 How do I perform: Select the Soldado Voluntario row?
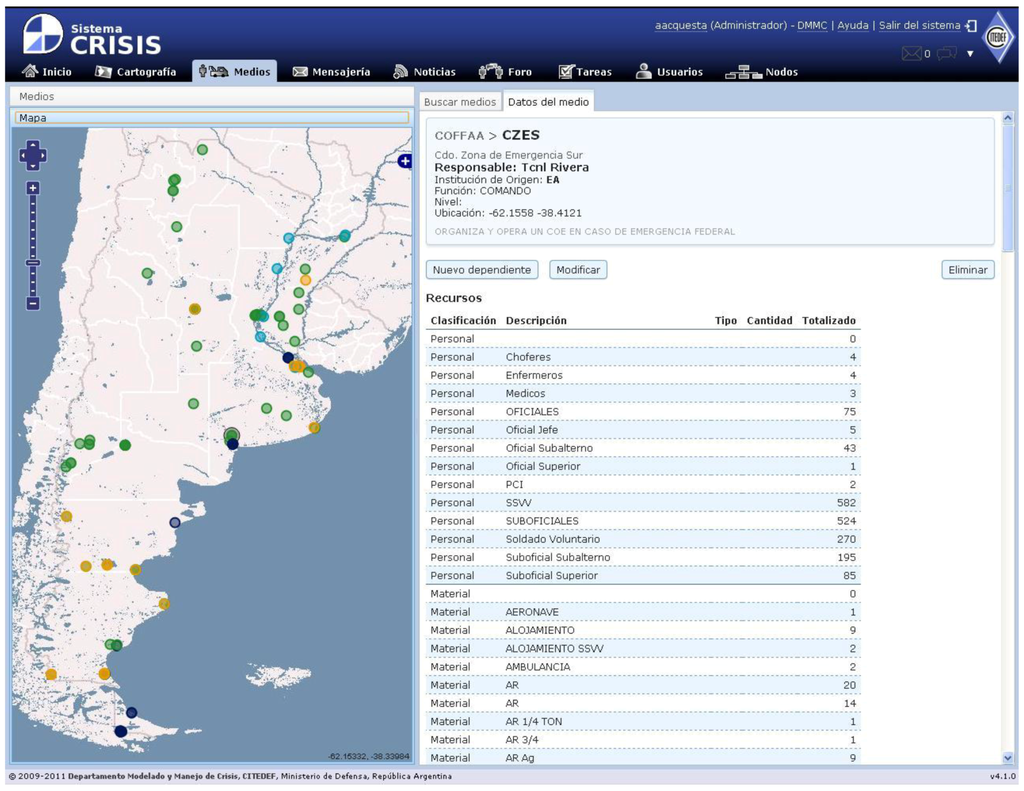(x=643, y=540)
